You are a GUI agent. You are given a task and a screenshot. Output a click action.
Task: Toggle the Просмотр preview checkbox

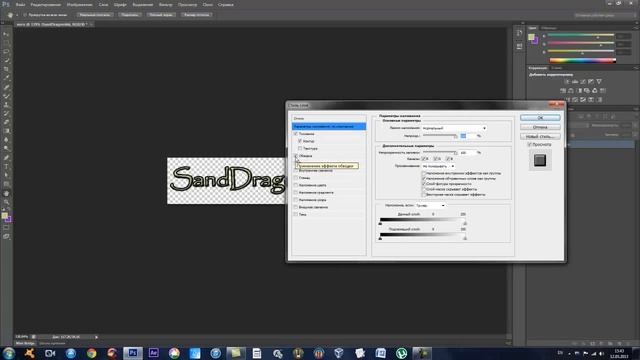pos(529,144)
